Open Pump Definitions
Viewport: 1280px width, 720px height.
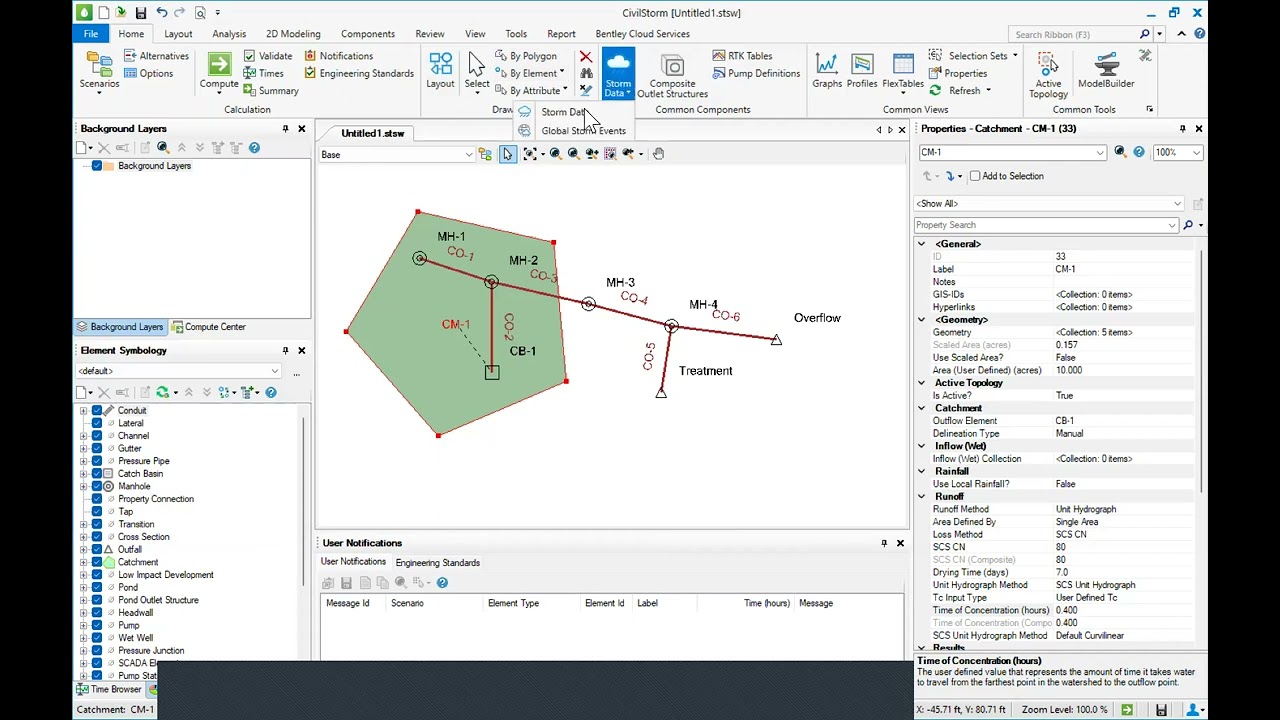pos(755,73)
